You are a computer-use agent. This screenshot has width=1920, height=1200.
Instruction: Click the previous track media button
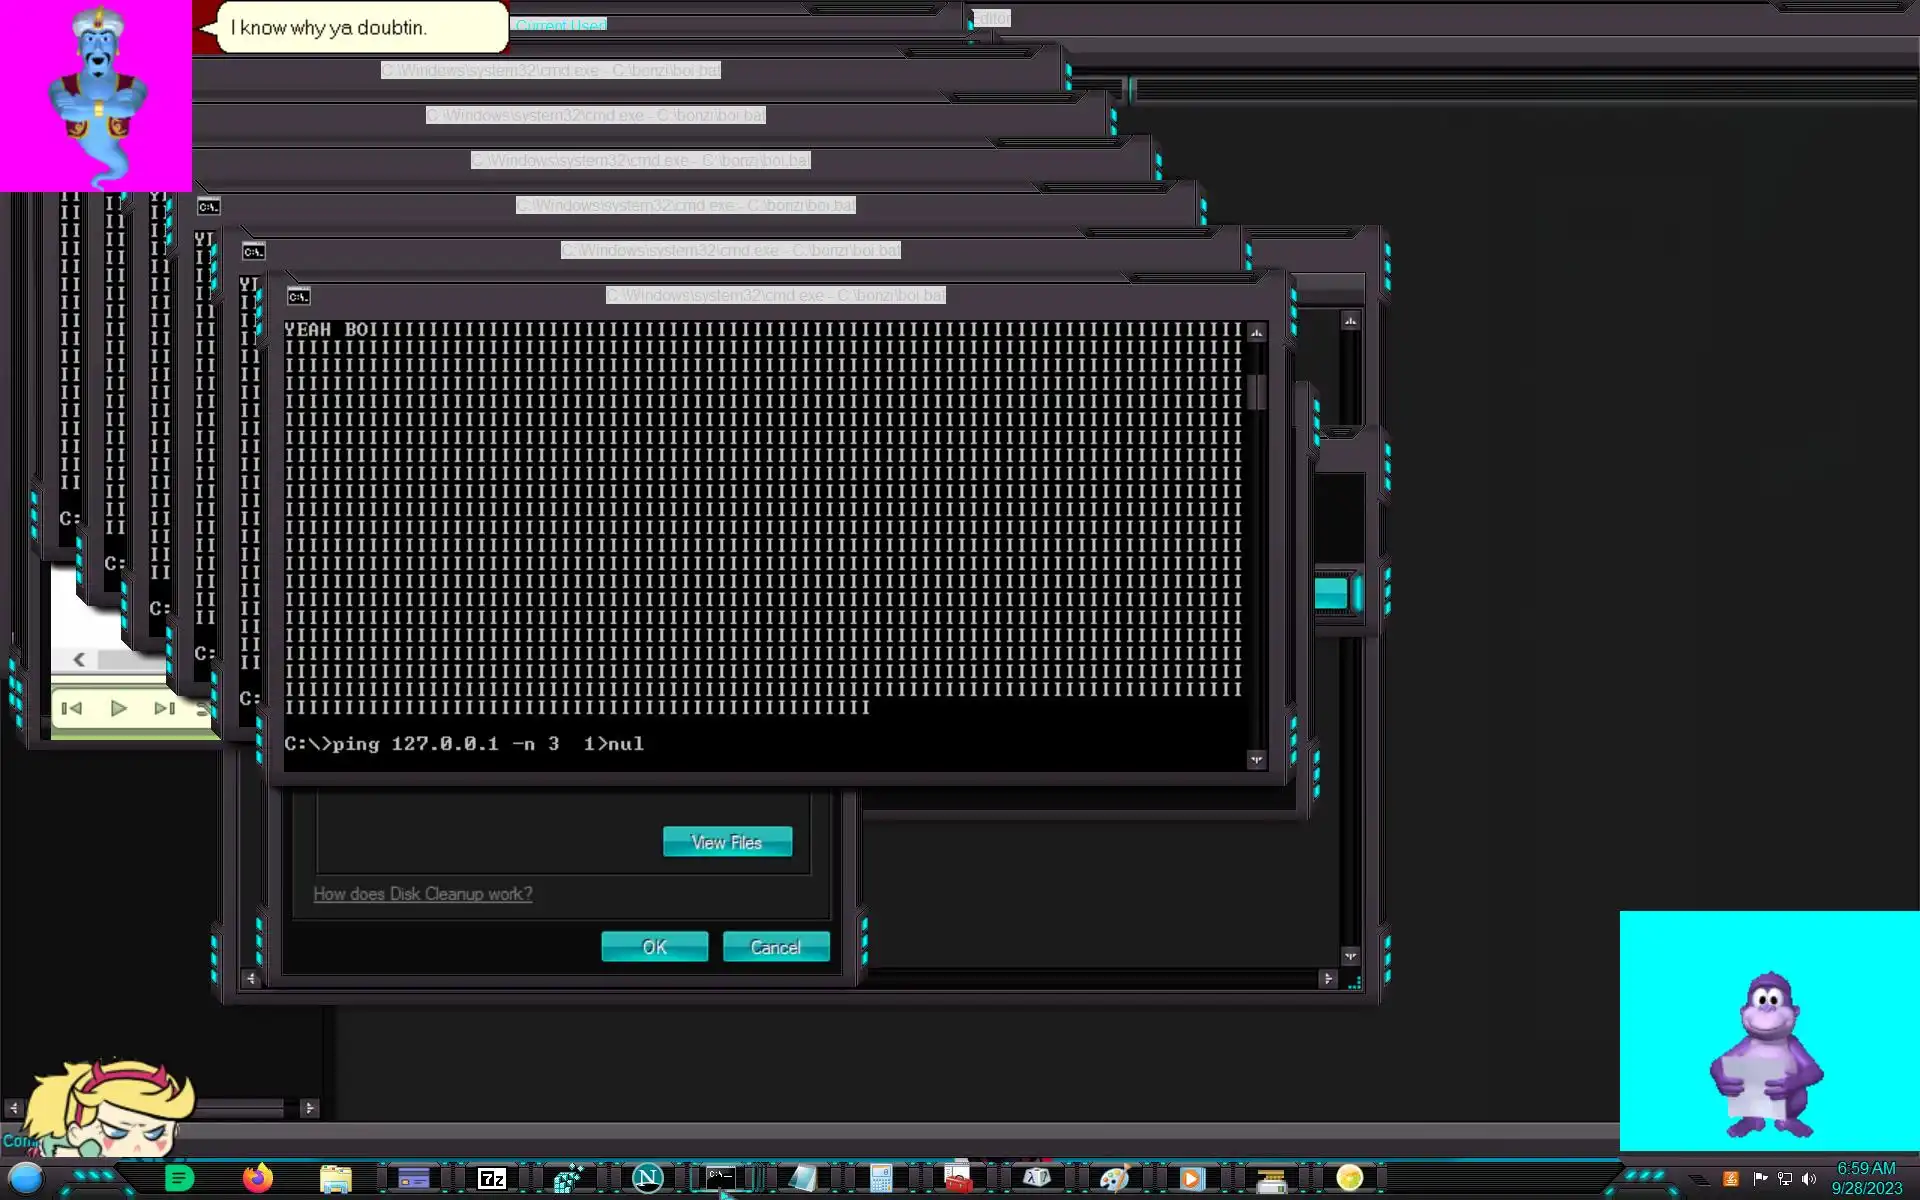click(x=72, y=708)
